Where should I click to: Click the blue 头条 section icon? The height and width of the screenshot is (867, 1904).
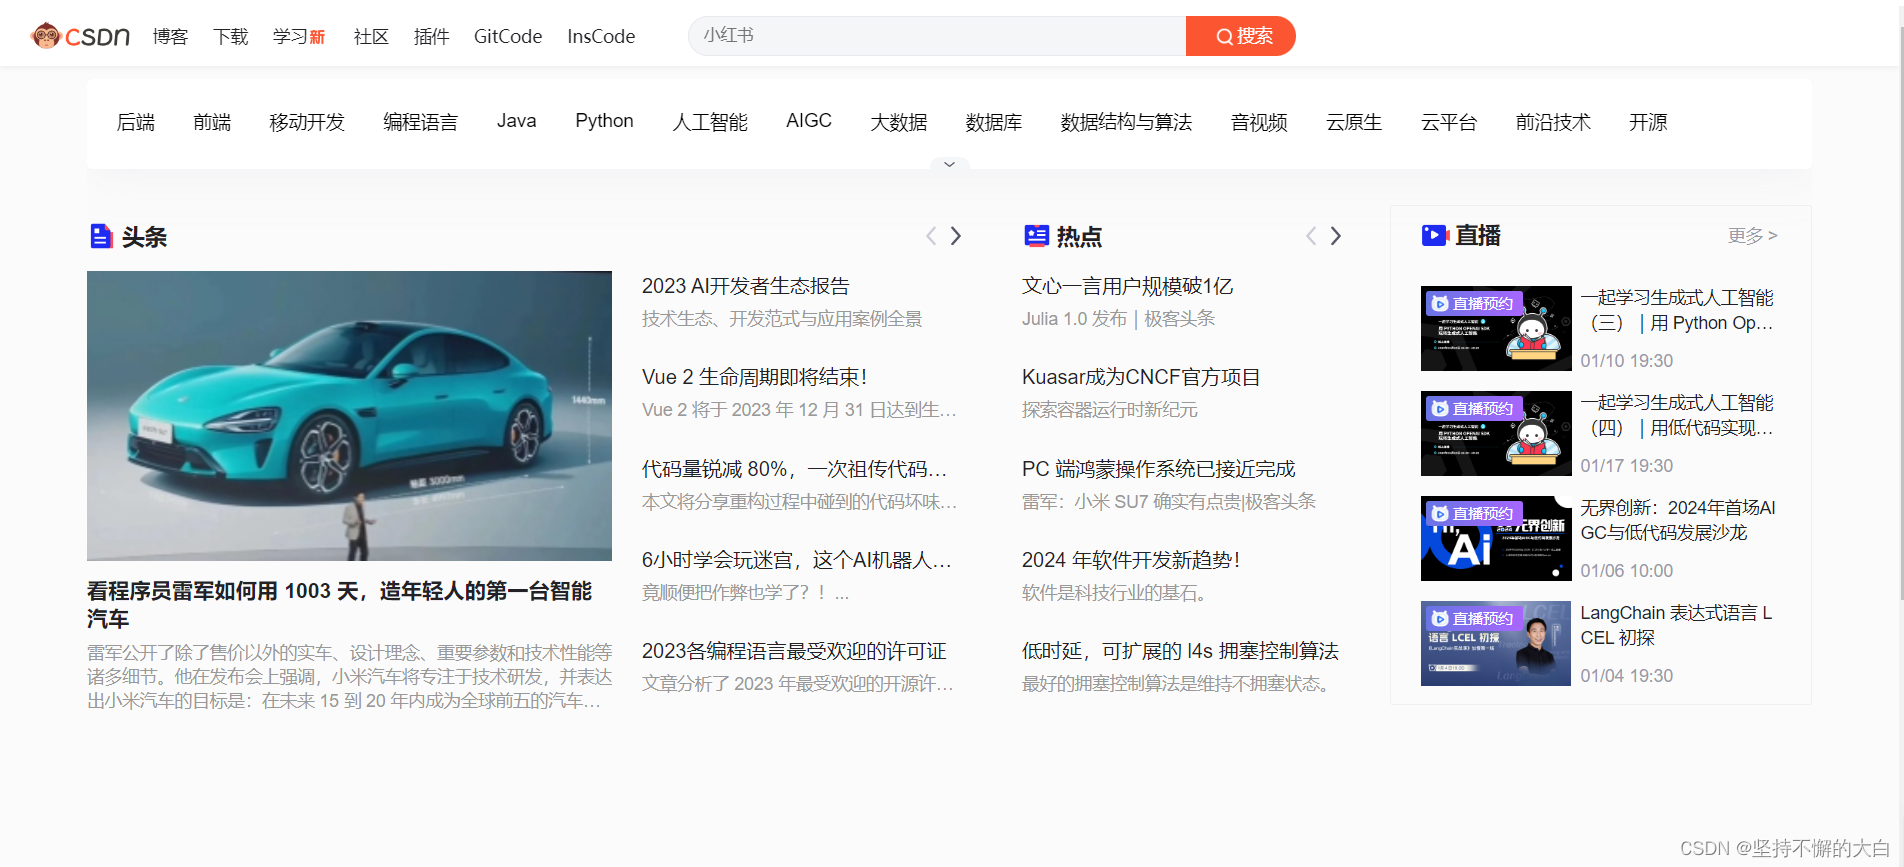click(x=101, y=236)
